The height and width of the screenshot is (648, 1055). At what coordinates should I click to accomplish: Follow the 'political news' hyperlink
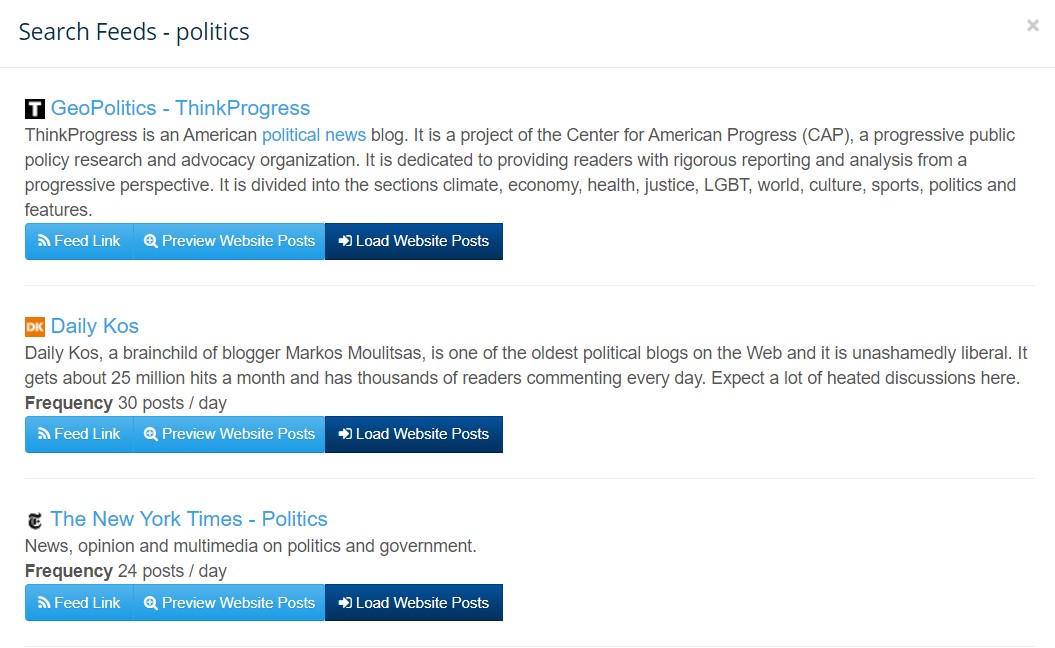(314, 135)
